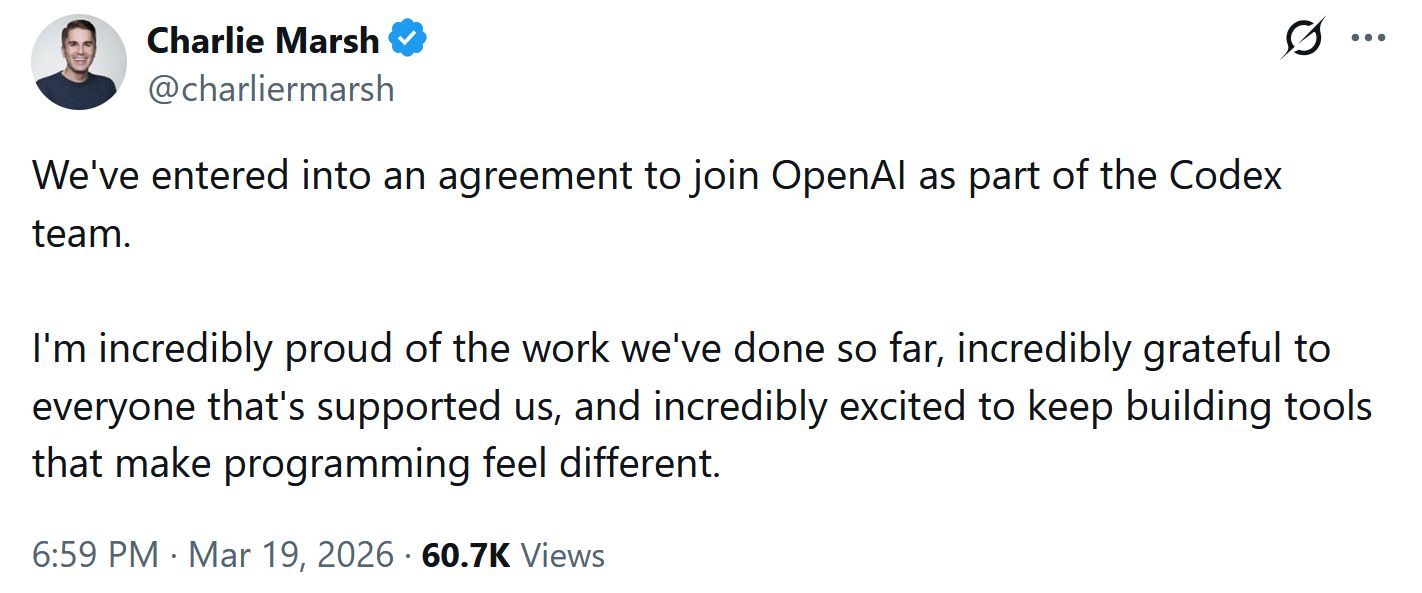
Task: Open the three-dot More options menu
Action: [x=1367, y=38]
